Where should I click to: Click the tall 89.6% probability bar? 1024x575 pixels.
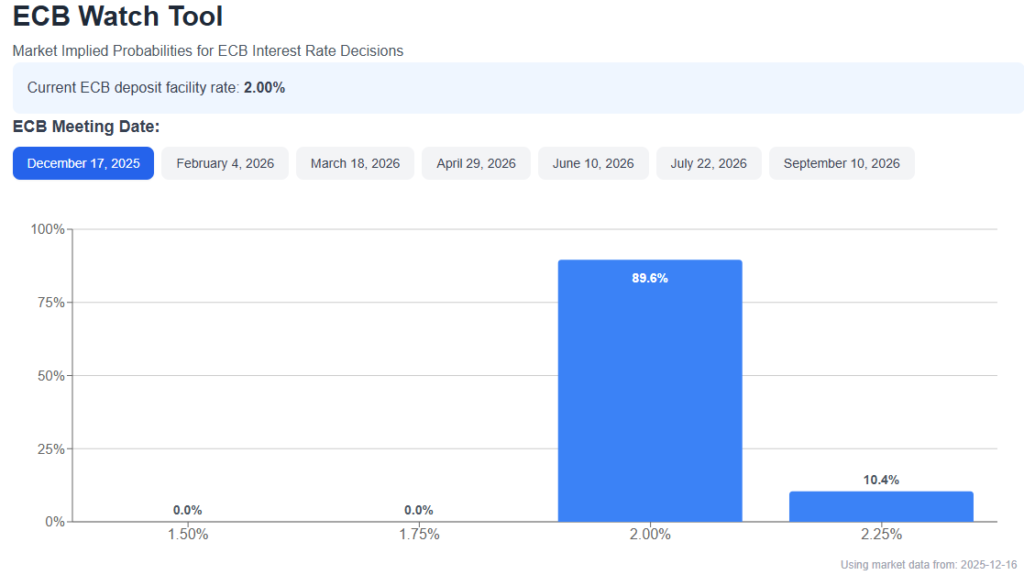coord(650,390)
